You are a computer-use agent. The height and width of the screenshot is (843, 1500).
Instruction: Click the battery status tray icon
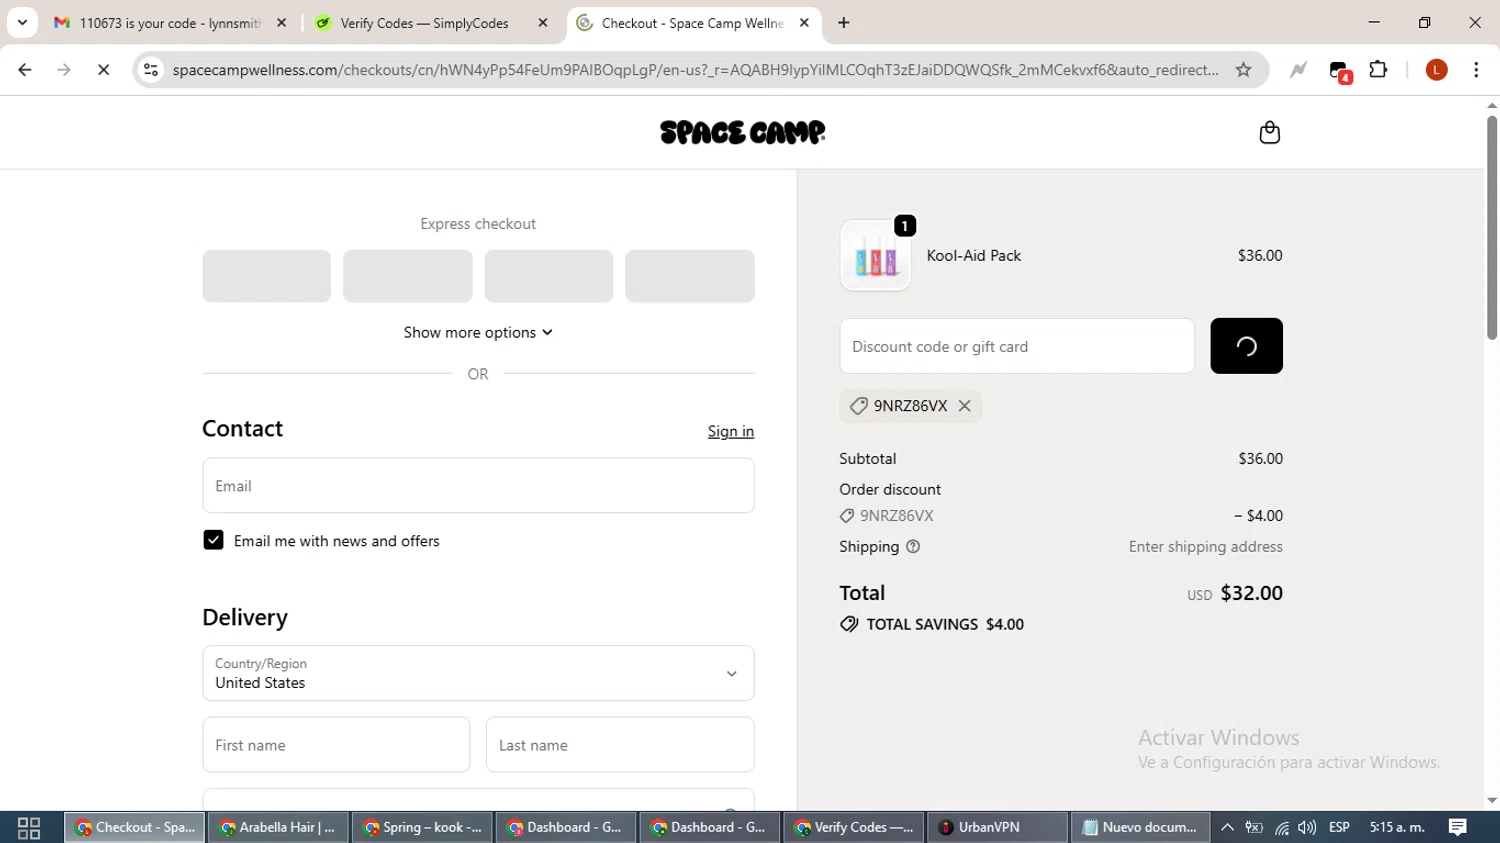(1254, 827)
